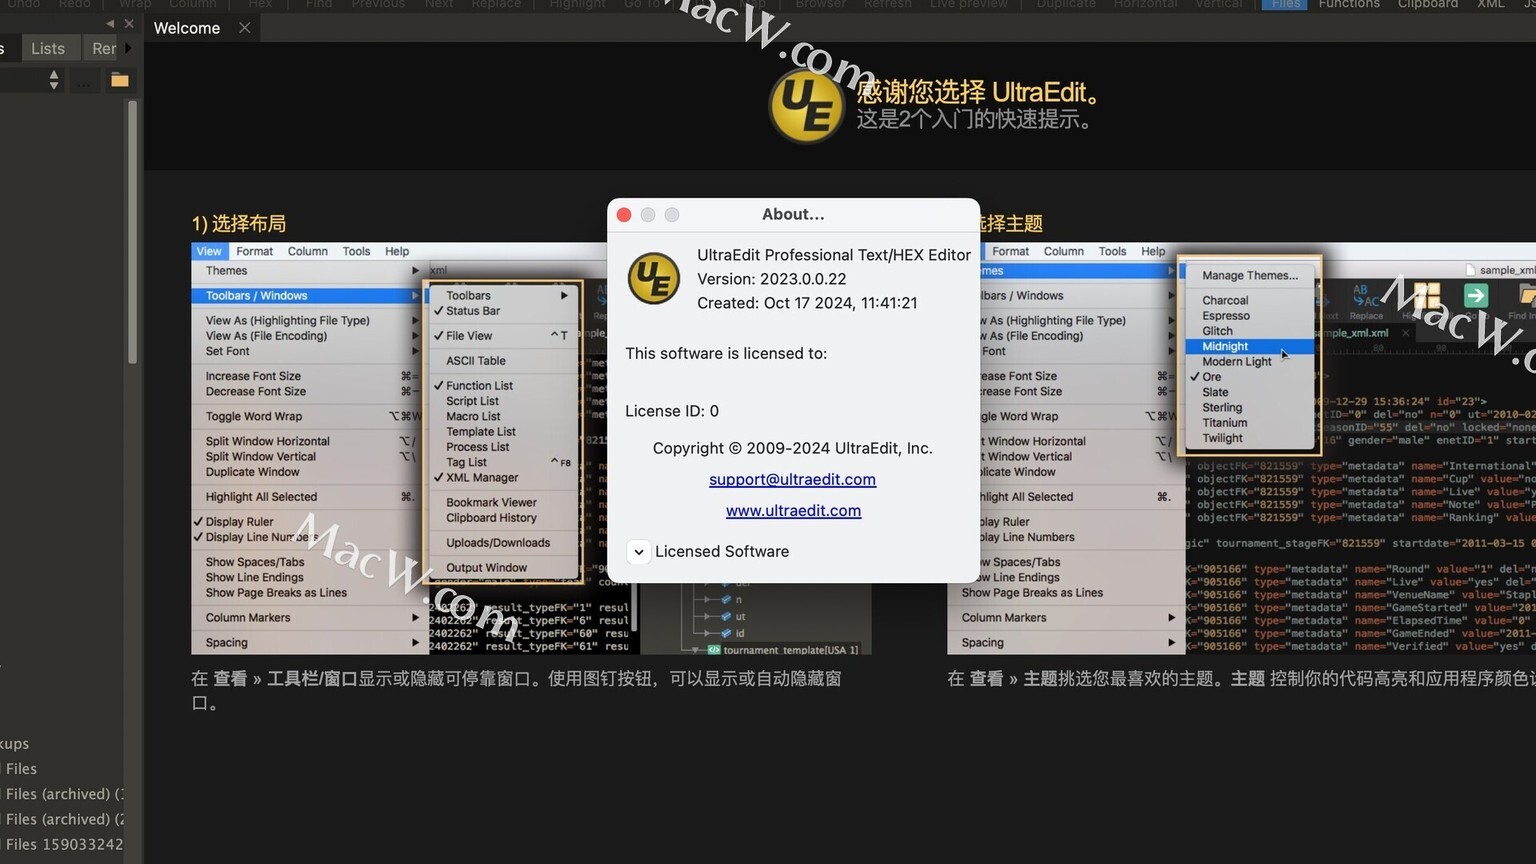
Task: Click the 'Created: Oct 17 2024, 11:41:21' text
Action: pos(807,303)
